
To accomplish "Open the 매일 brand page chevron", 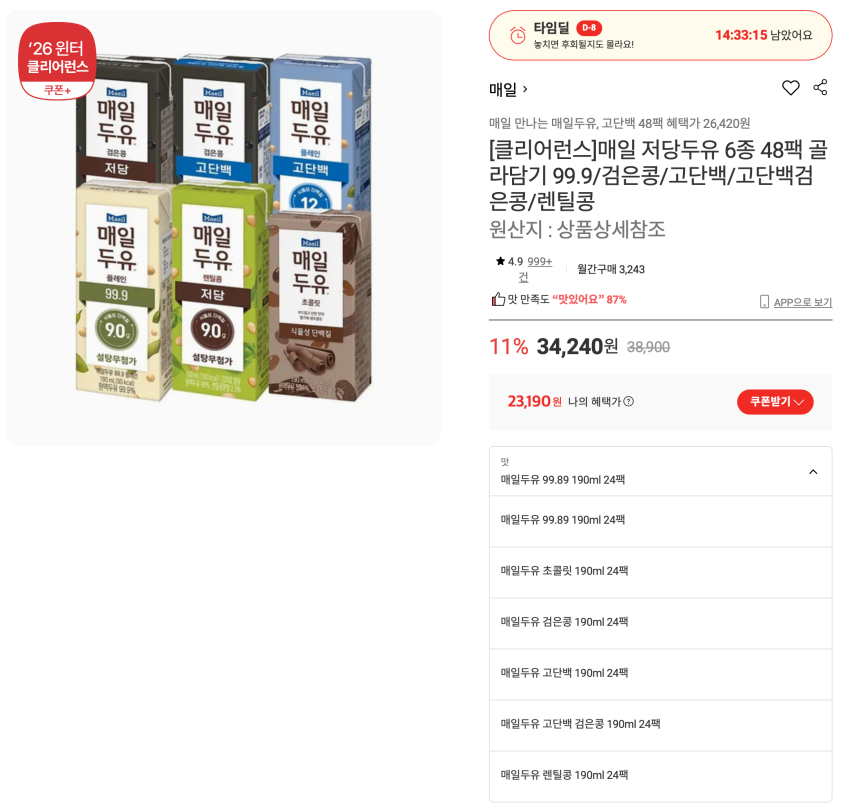I will [525, 89].
